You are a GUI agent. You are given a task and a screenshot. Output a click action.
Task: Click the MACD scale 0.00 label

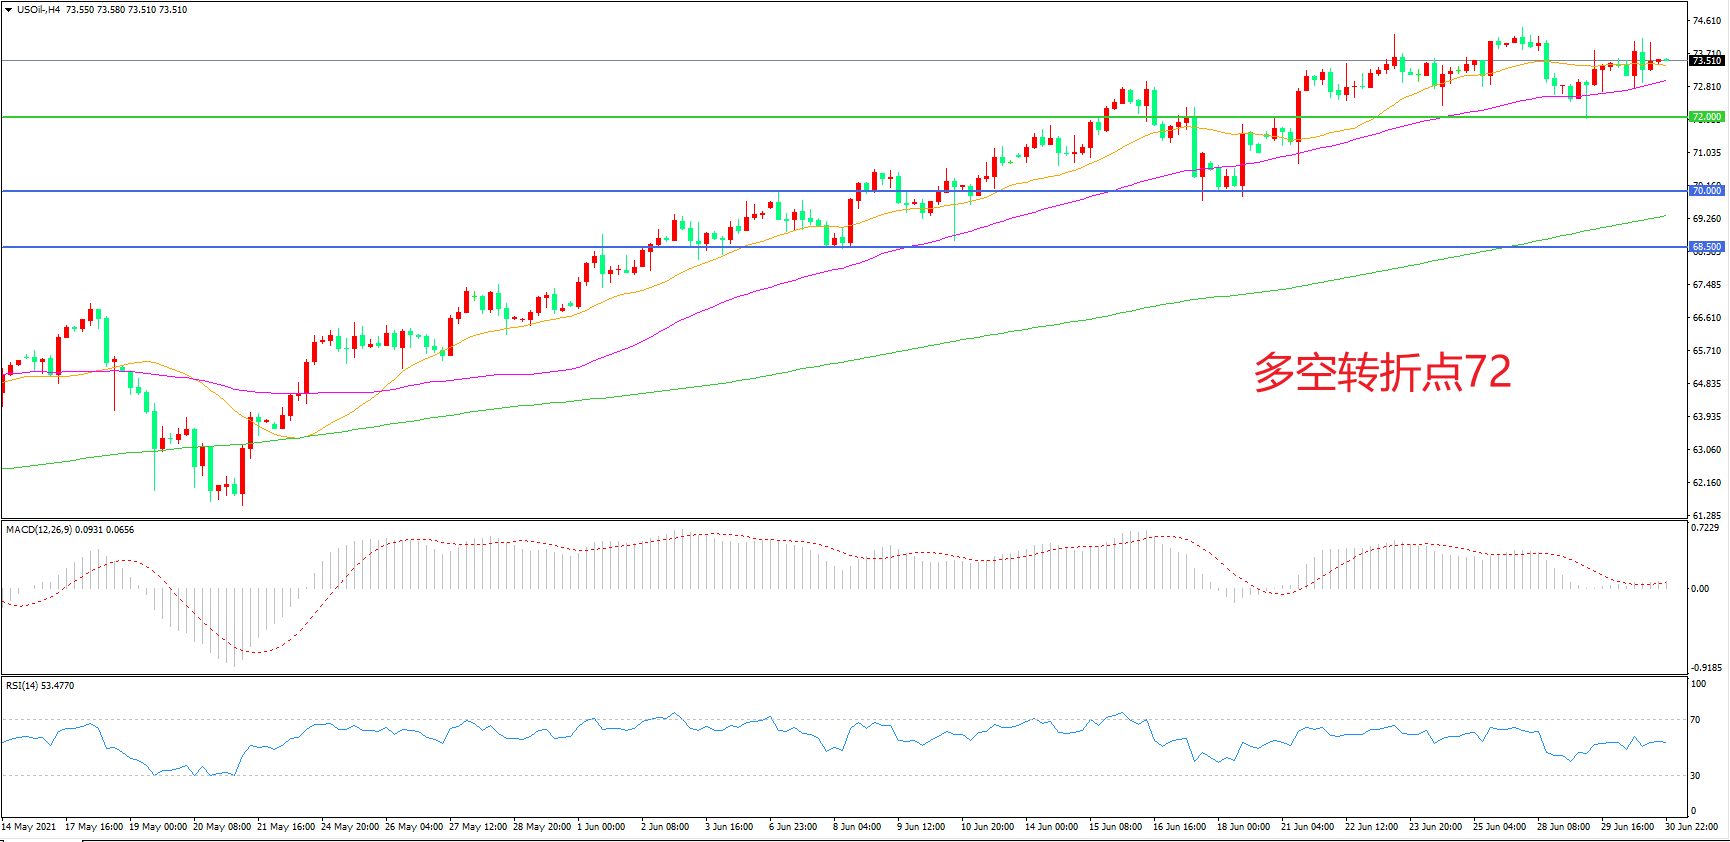pos(1699,589)
